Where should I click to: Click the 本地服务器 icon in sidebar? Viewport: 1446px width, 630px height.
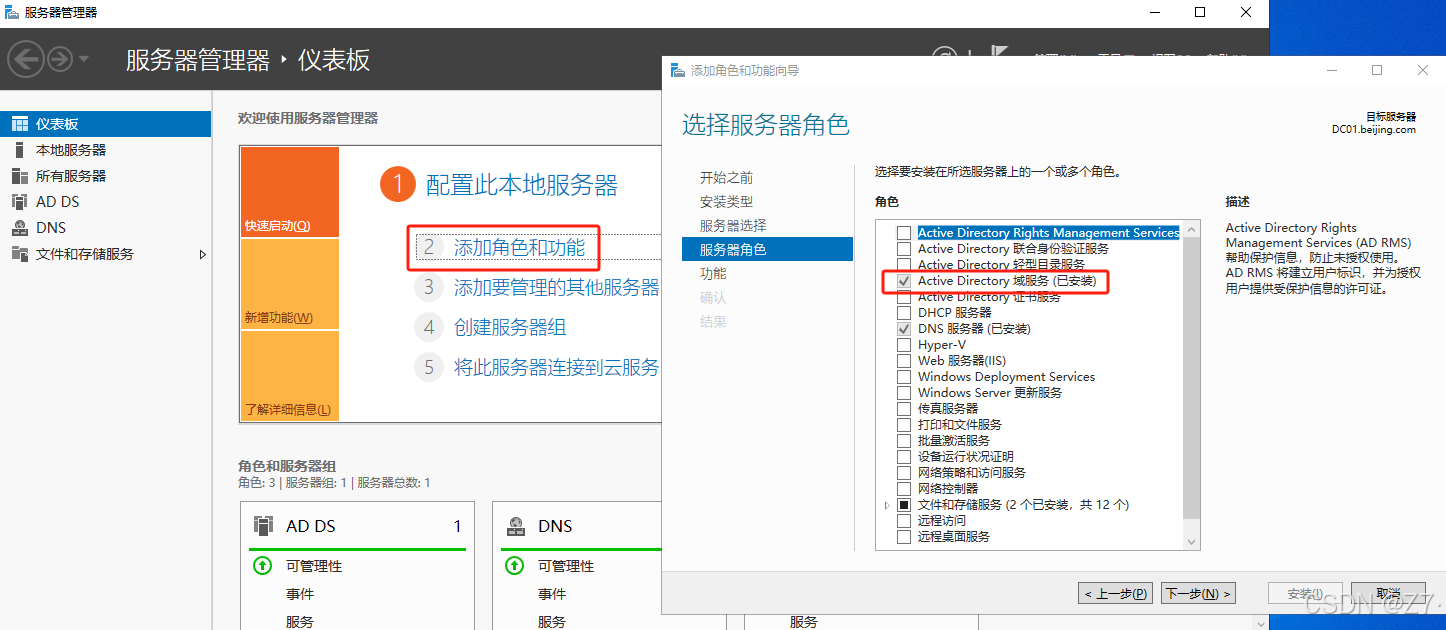coord(19,150)
